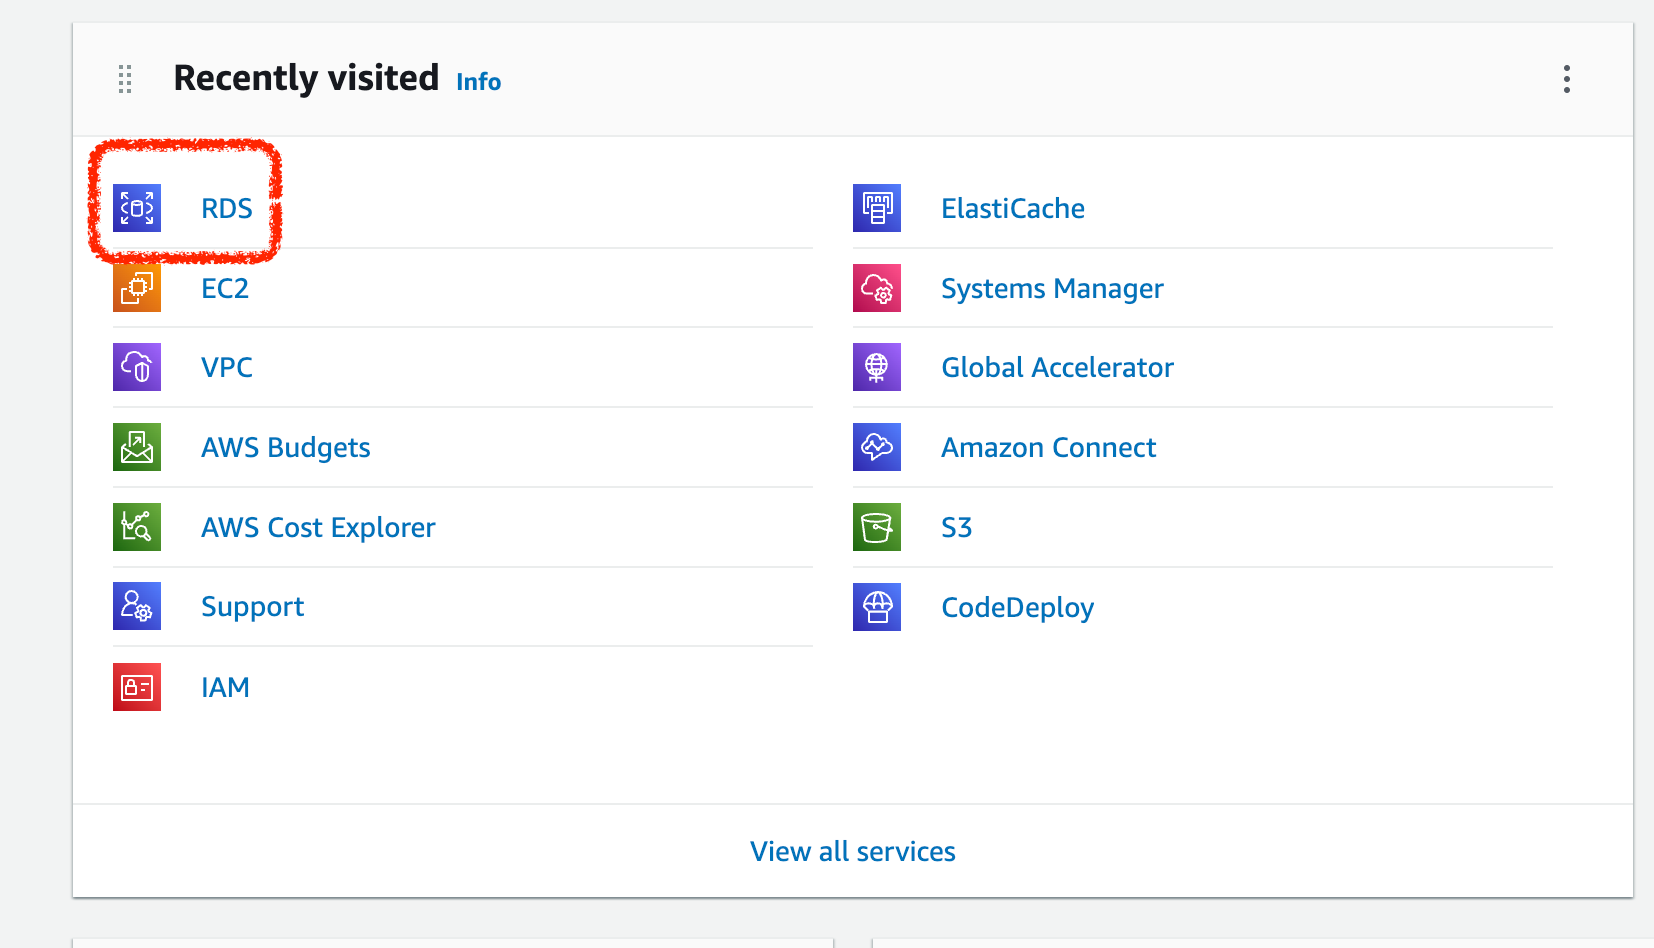
Task: Go to the VPC service link
Action: [227, 367]
